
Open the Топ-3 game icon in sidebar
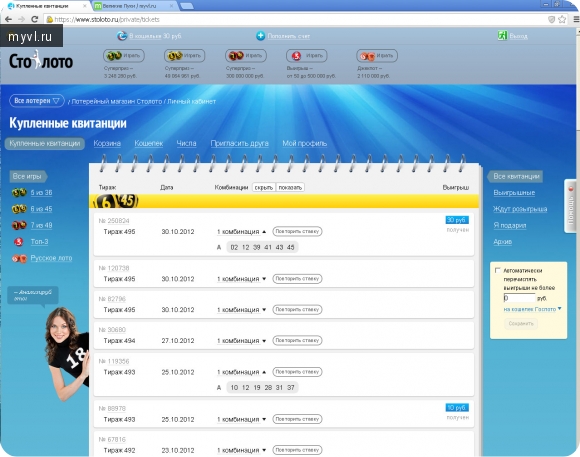[19, 242]
